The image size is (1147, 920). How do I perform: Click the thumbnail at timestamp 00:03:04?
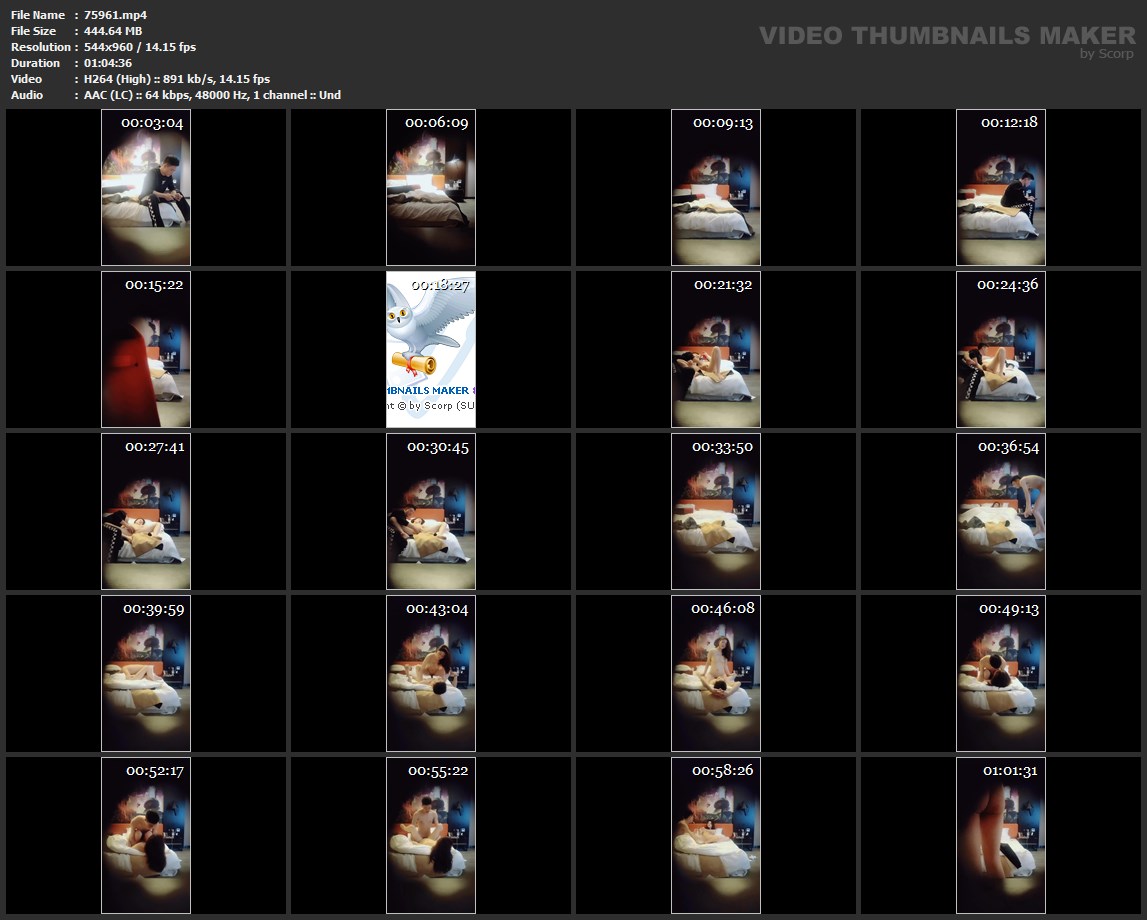pos(146,188)
